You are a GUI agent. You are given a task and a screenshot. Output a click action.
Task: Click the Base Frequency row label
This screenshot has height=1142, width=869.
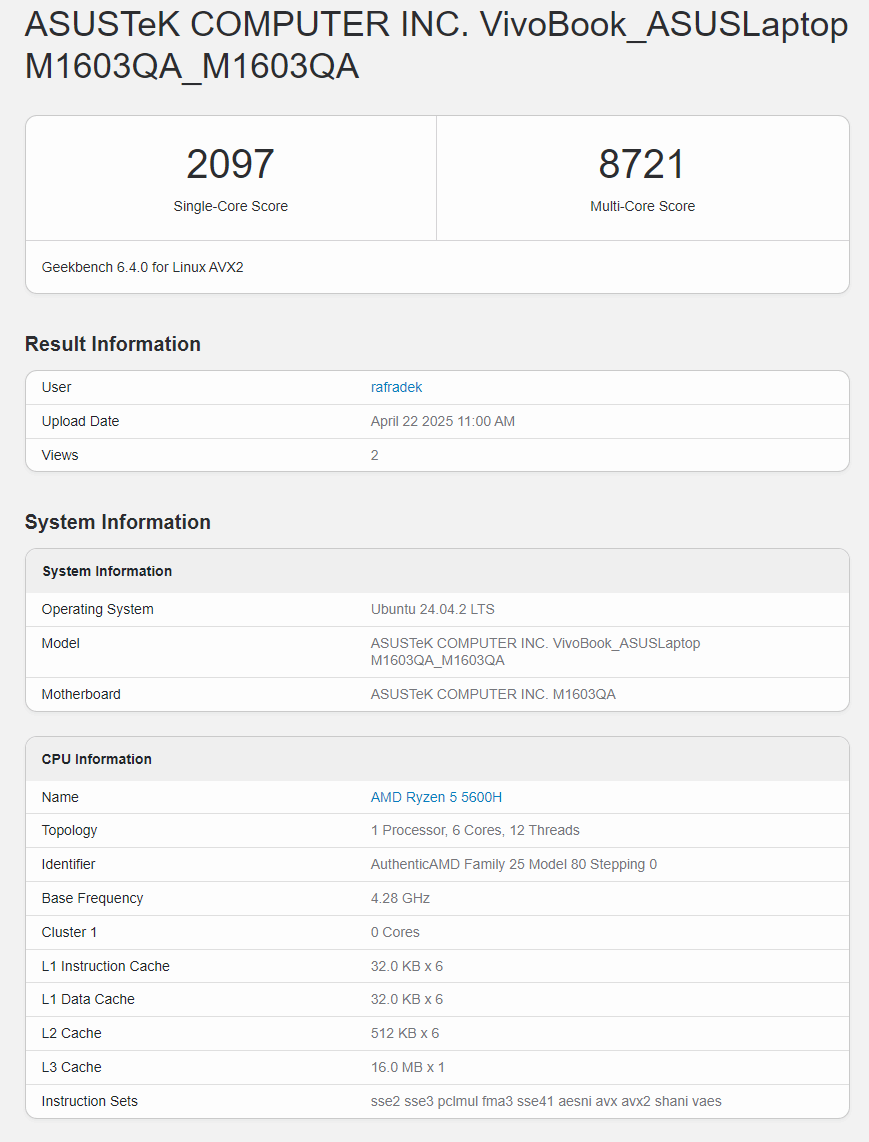(93, 899)
